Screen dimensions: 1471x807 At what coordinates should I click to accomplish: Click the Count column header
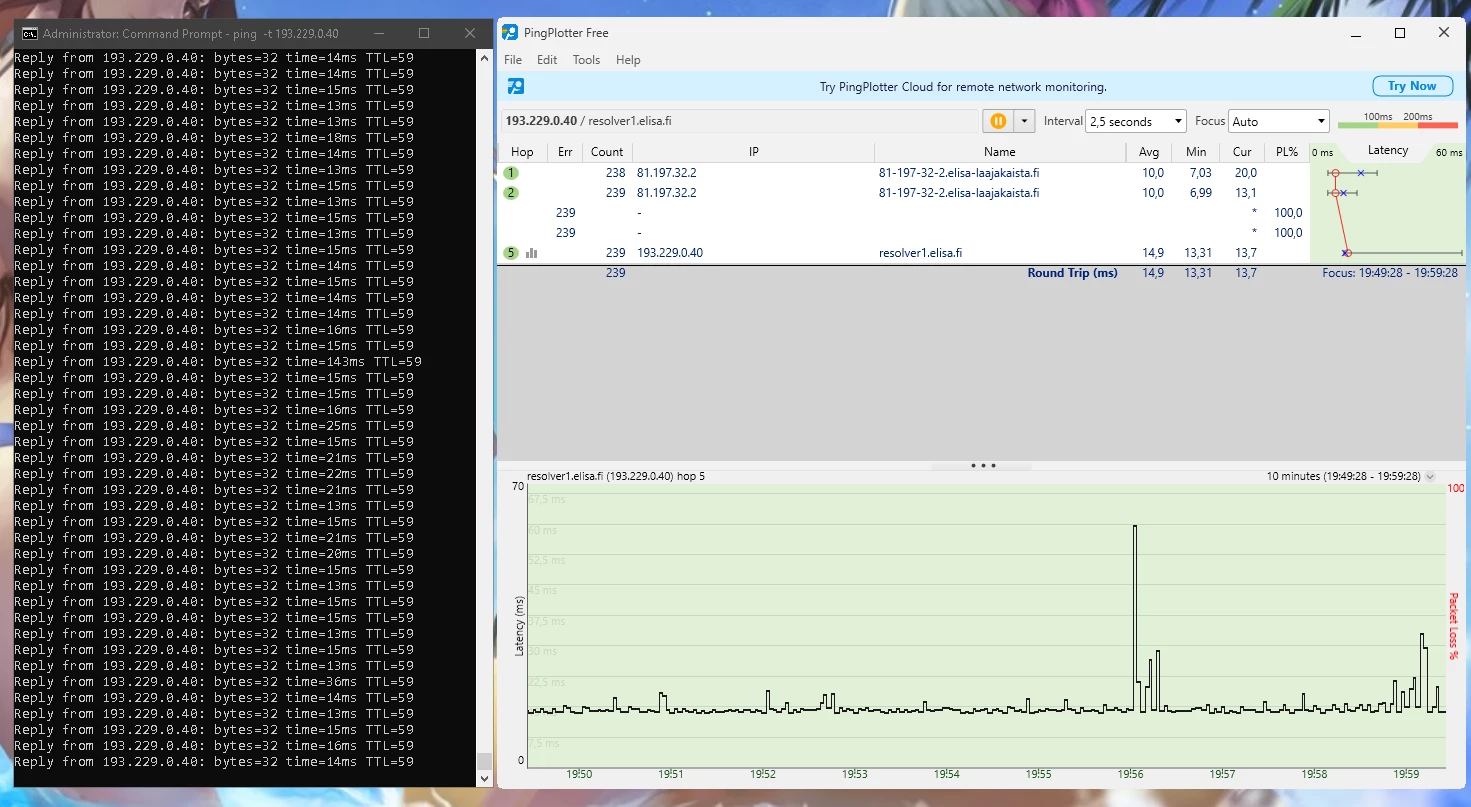tap(607, 152)
